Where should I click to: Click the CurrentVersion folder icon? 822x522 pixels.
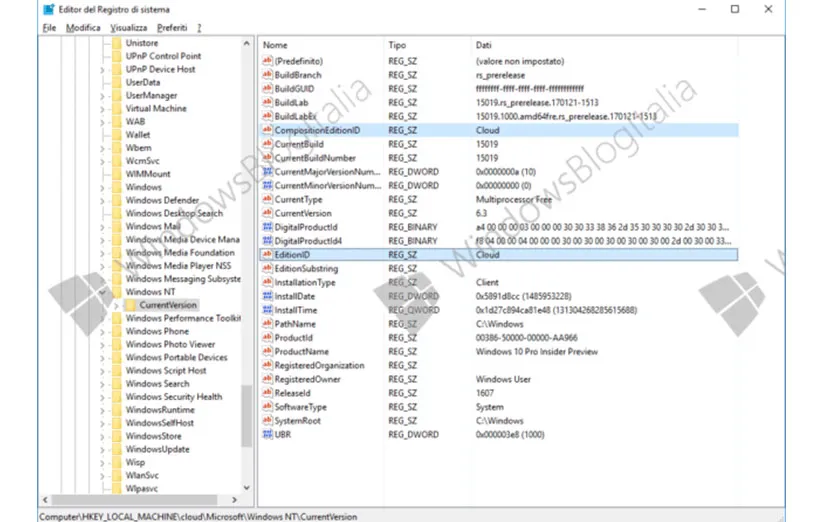click(x=130, y=305)
